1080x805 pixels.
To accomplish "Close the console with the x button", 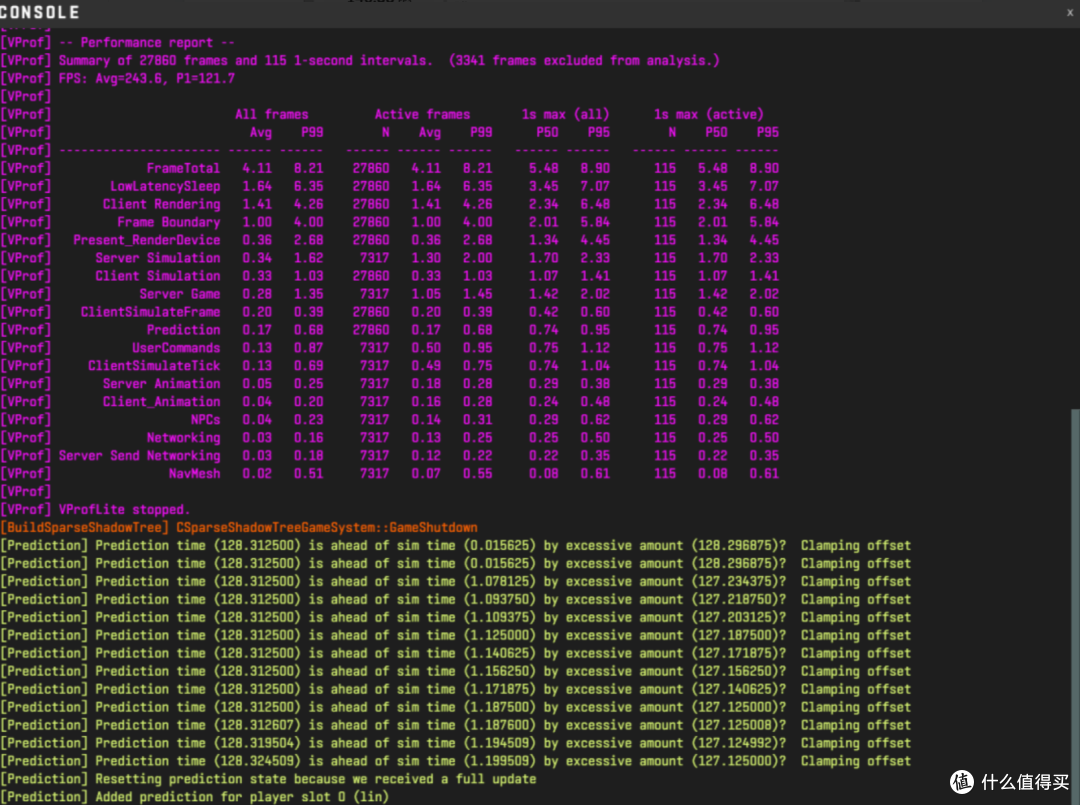I will click(1070, 12).
